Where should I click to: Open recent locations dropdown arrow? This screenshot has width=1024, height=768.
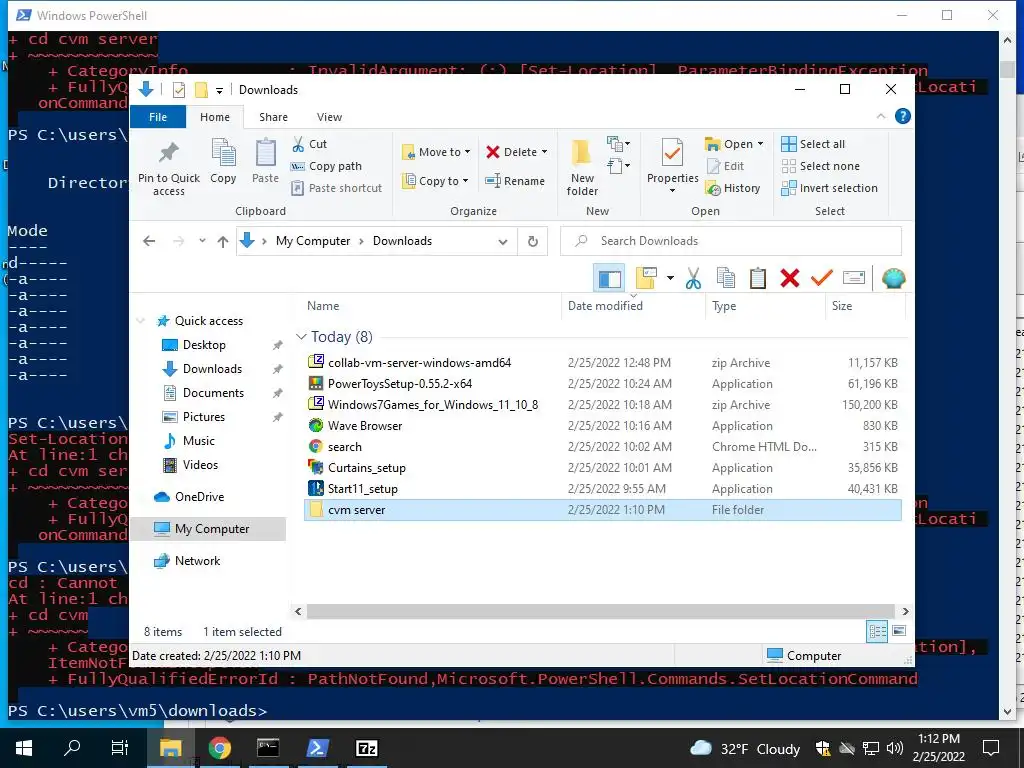coord(202,241)
